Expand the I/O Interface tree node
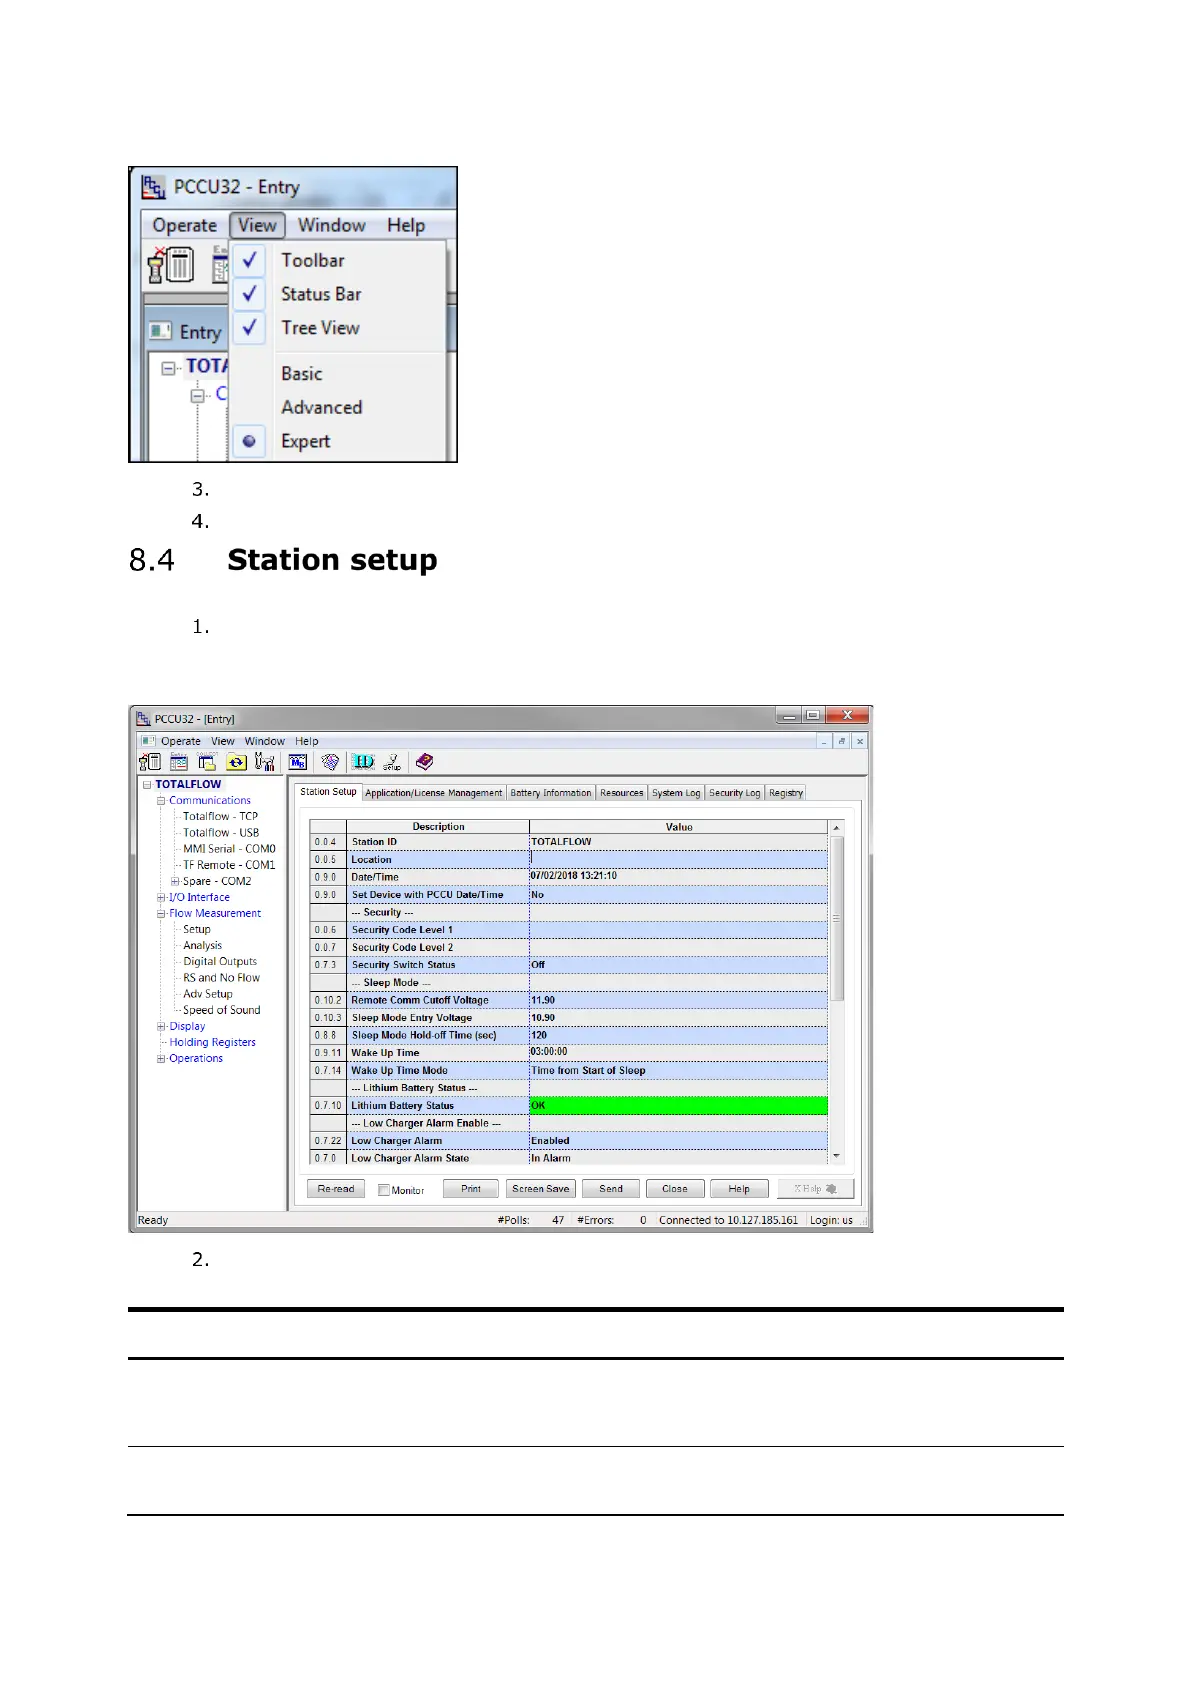The width and height of the screenshot is (1191, 1684). pos(161,898)
